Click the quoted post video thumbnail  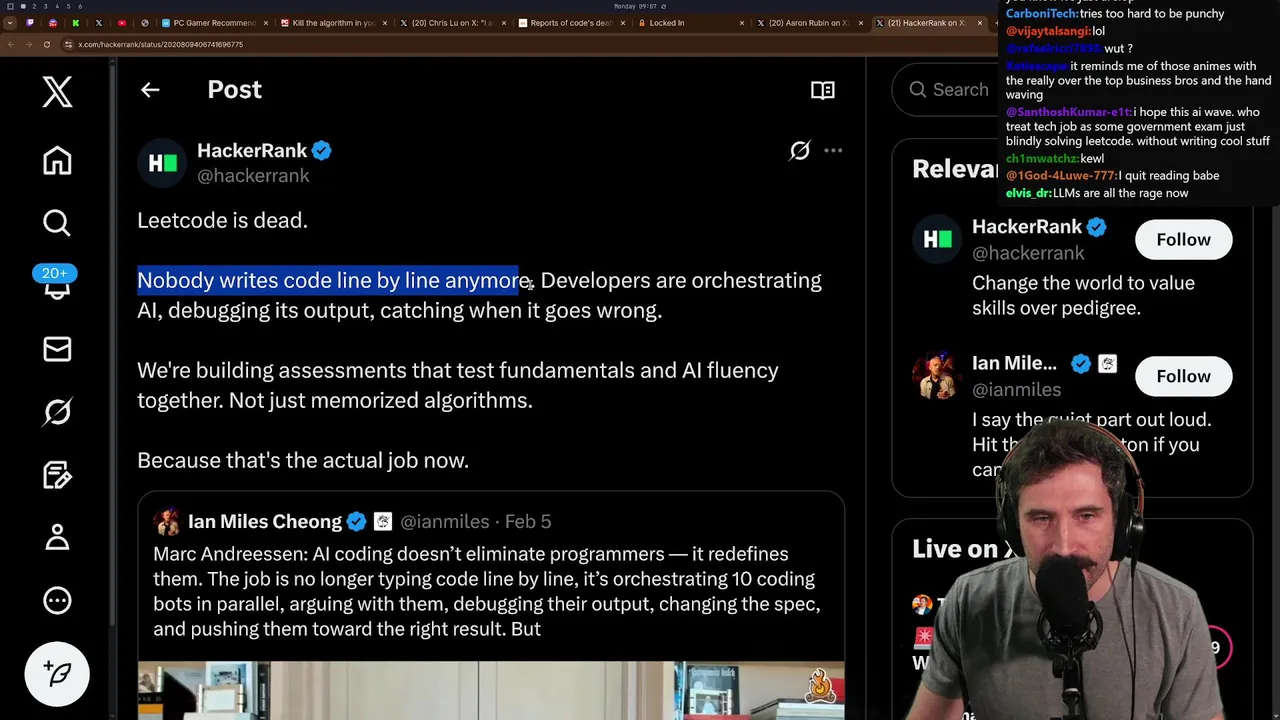pyautogui.click(x=491, y=690)
